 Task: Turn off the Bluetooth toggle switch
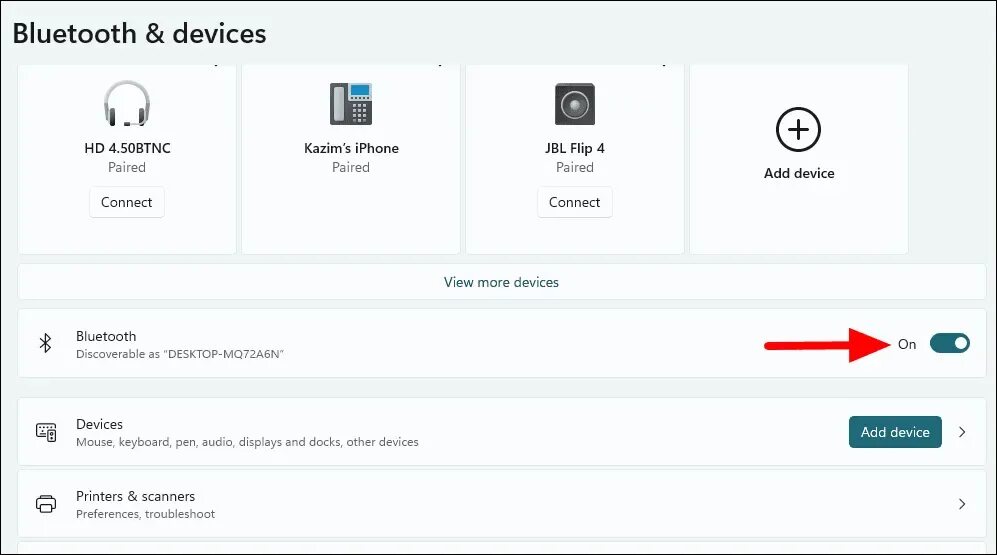point(949,343)
